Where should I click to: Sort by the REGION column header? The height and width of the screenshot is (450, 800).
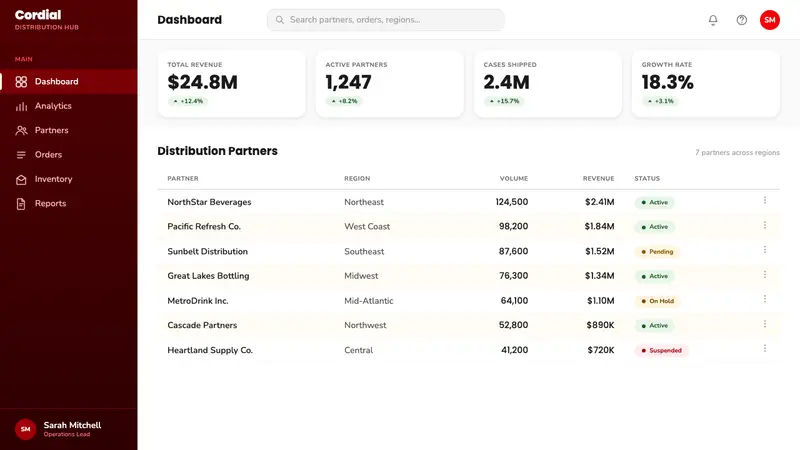tap(357, 179)
